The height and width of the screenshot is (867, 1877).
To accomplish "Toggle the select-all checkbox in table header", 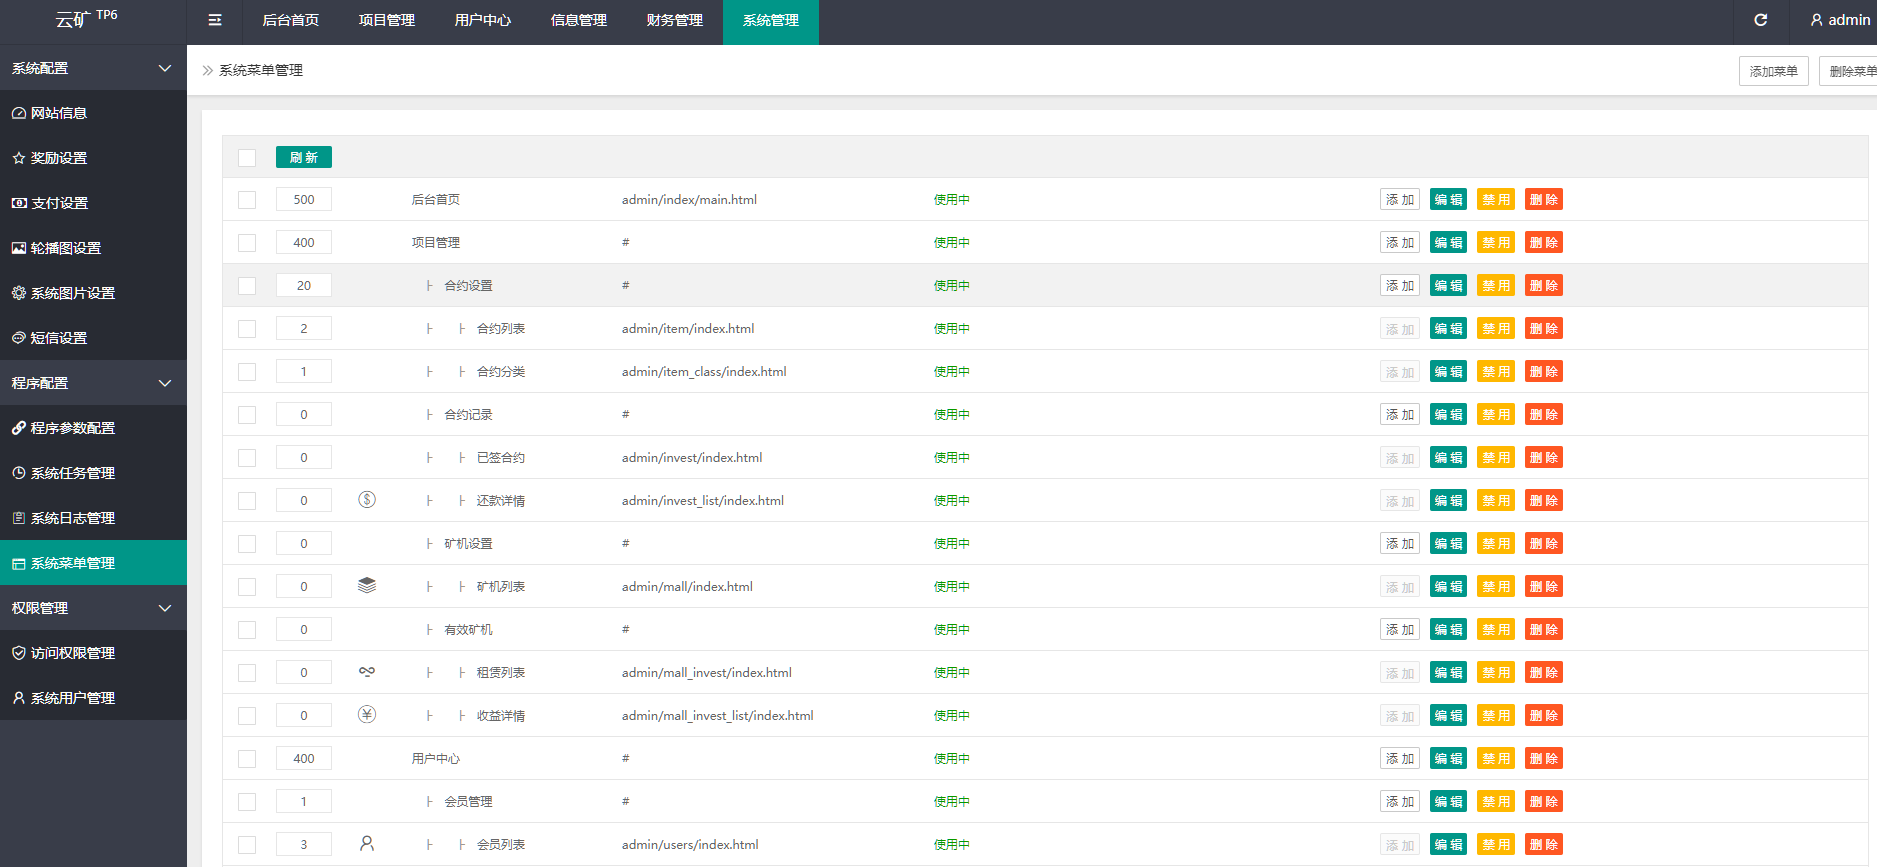I will click(x=247, y=158).
